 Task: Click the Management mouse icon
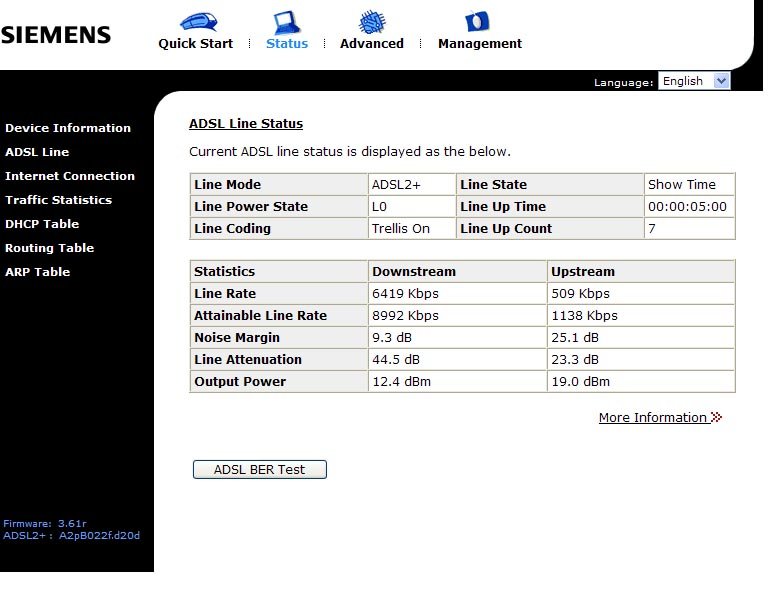point(477,22)
